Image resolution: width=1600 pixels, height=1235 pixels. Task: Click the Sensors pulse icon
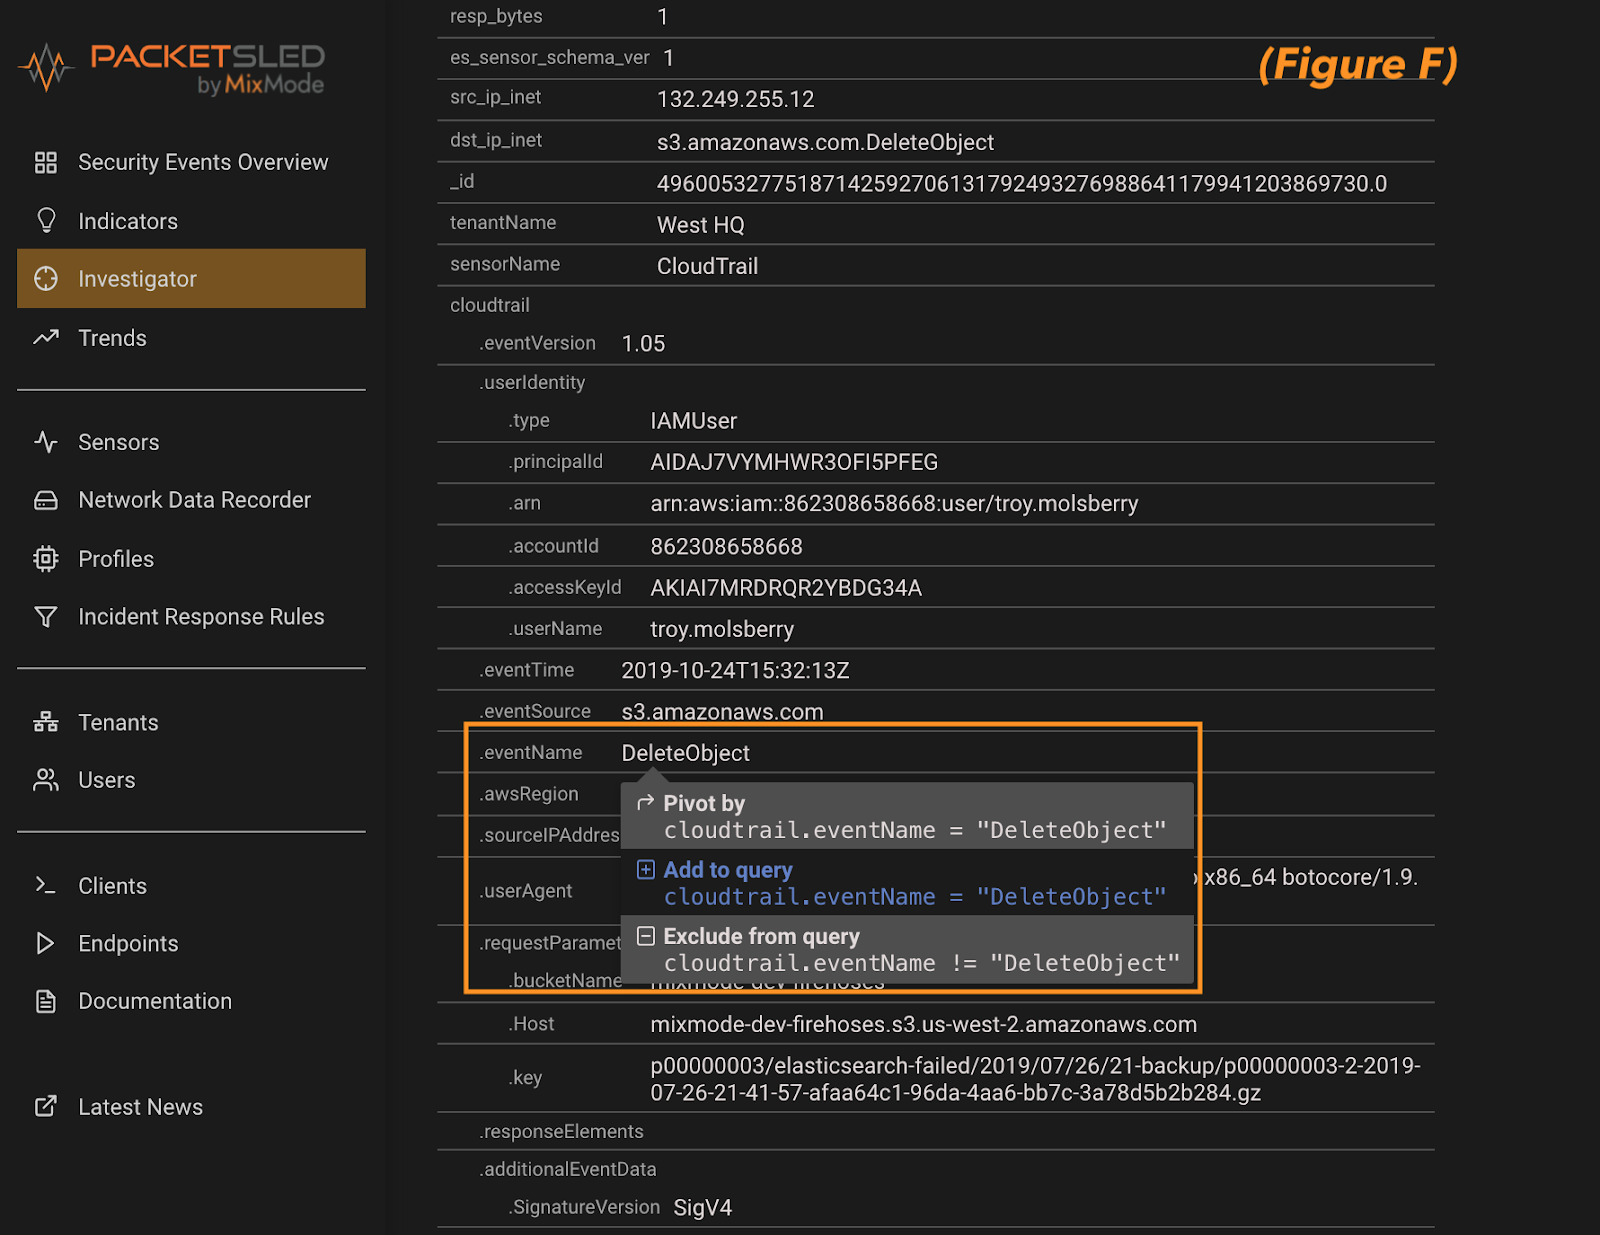coord(46,442)
